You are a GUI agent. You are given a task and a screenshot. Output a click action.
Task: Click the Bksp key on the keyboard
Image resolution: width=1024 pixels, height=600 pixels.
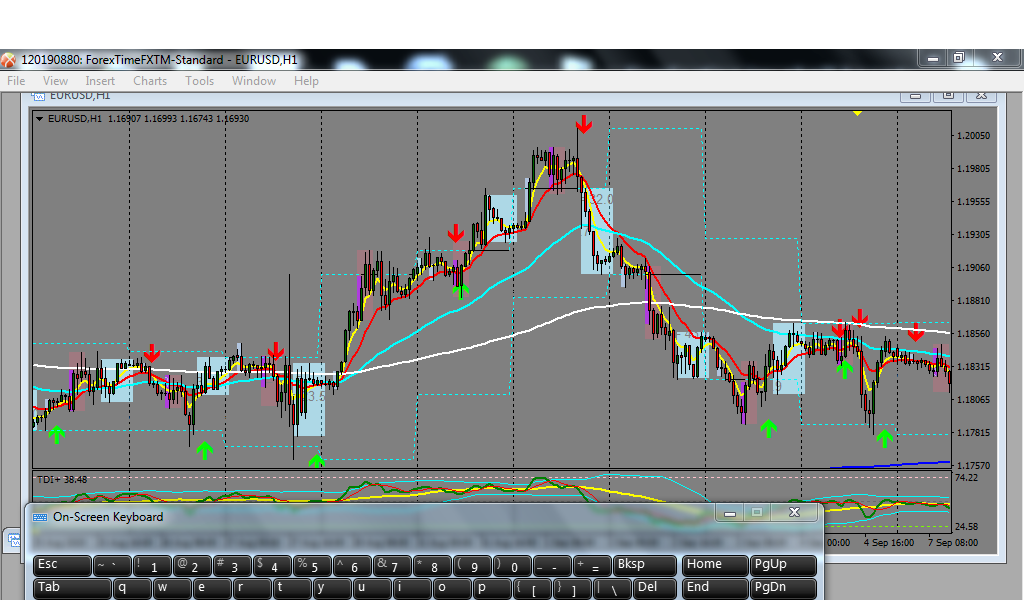[x=645, y=565]
